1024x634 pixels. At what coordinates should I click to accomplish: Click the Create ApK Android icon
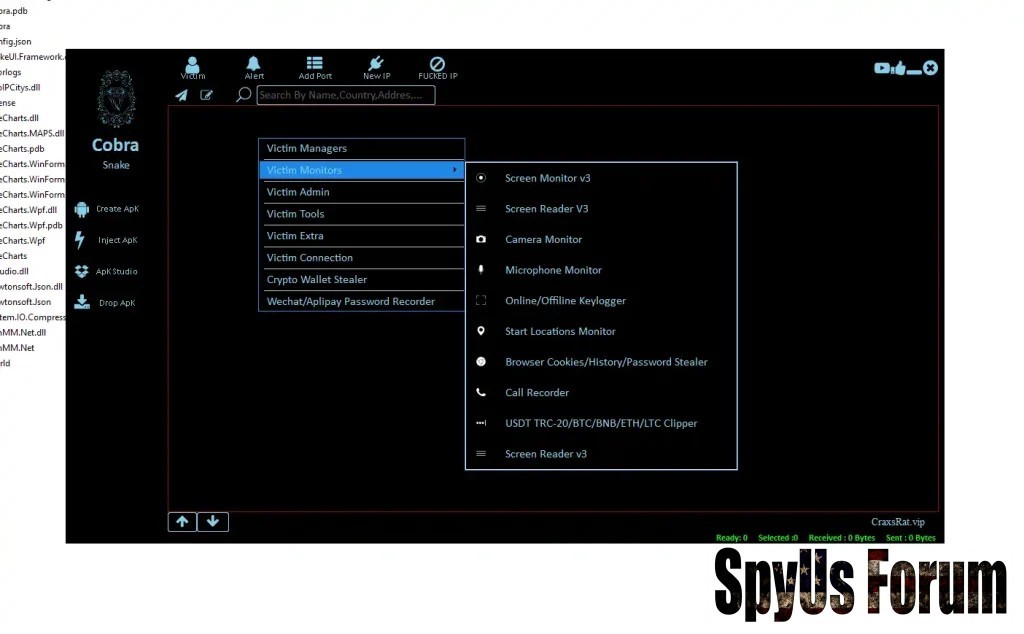[82, 209]
